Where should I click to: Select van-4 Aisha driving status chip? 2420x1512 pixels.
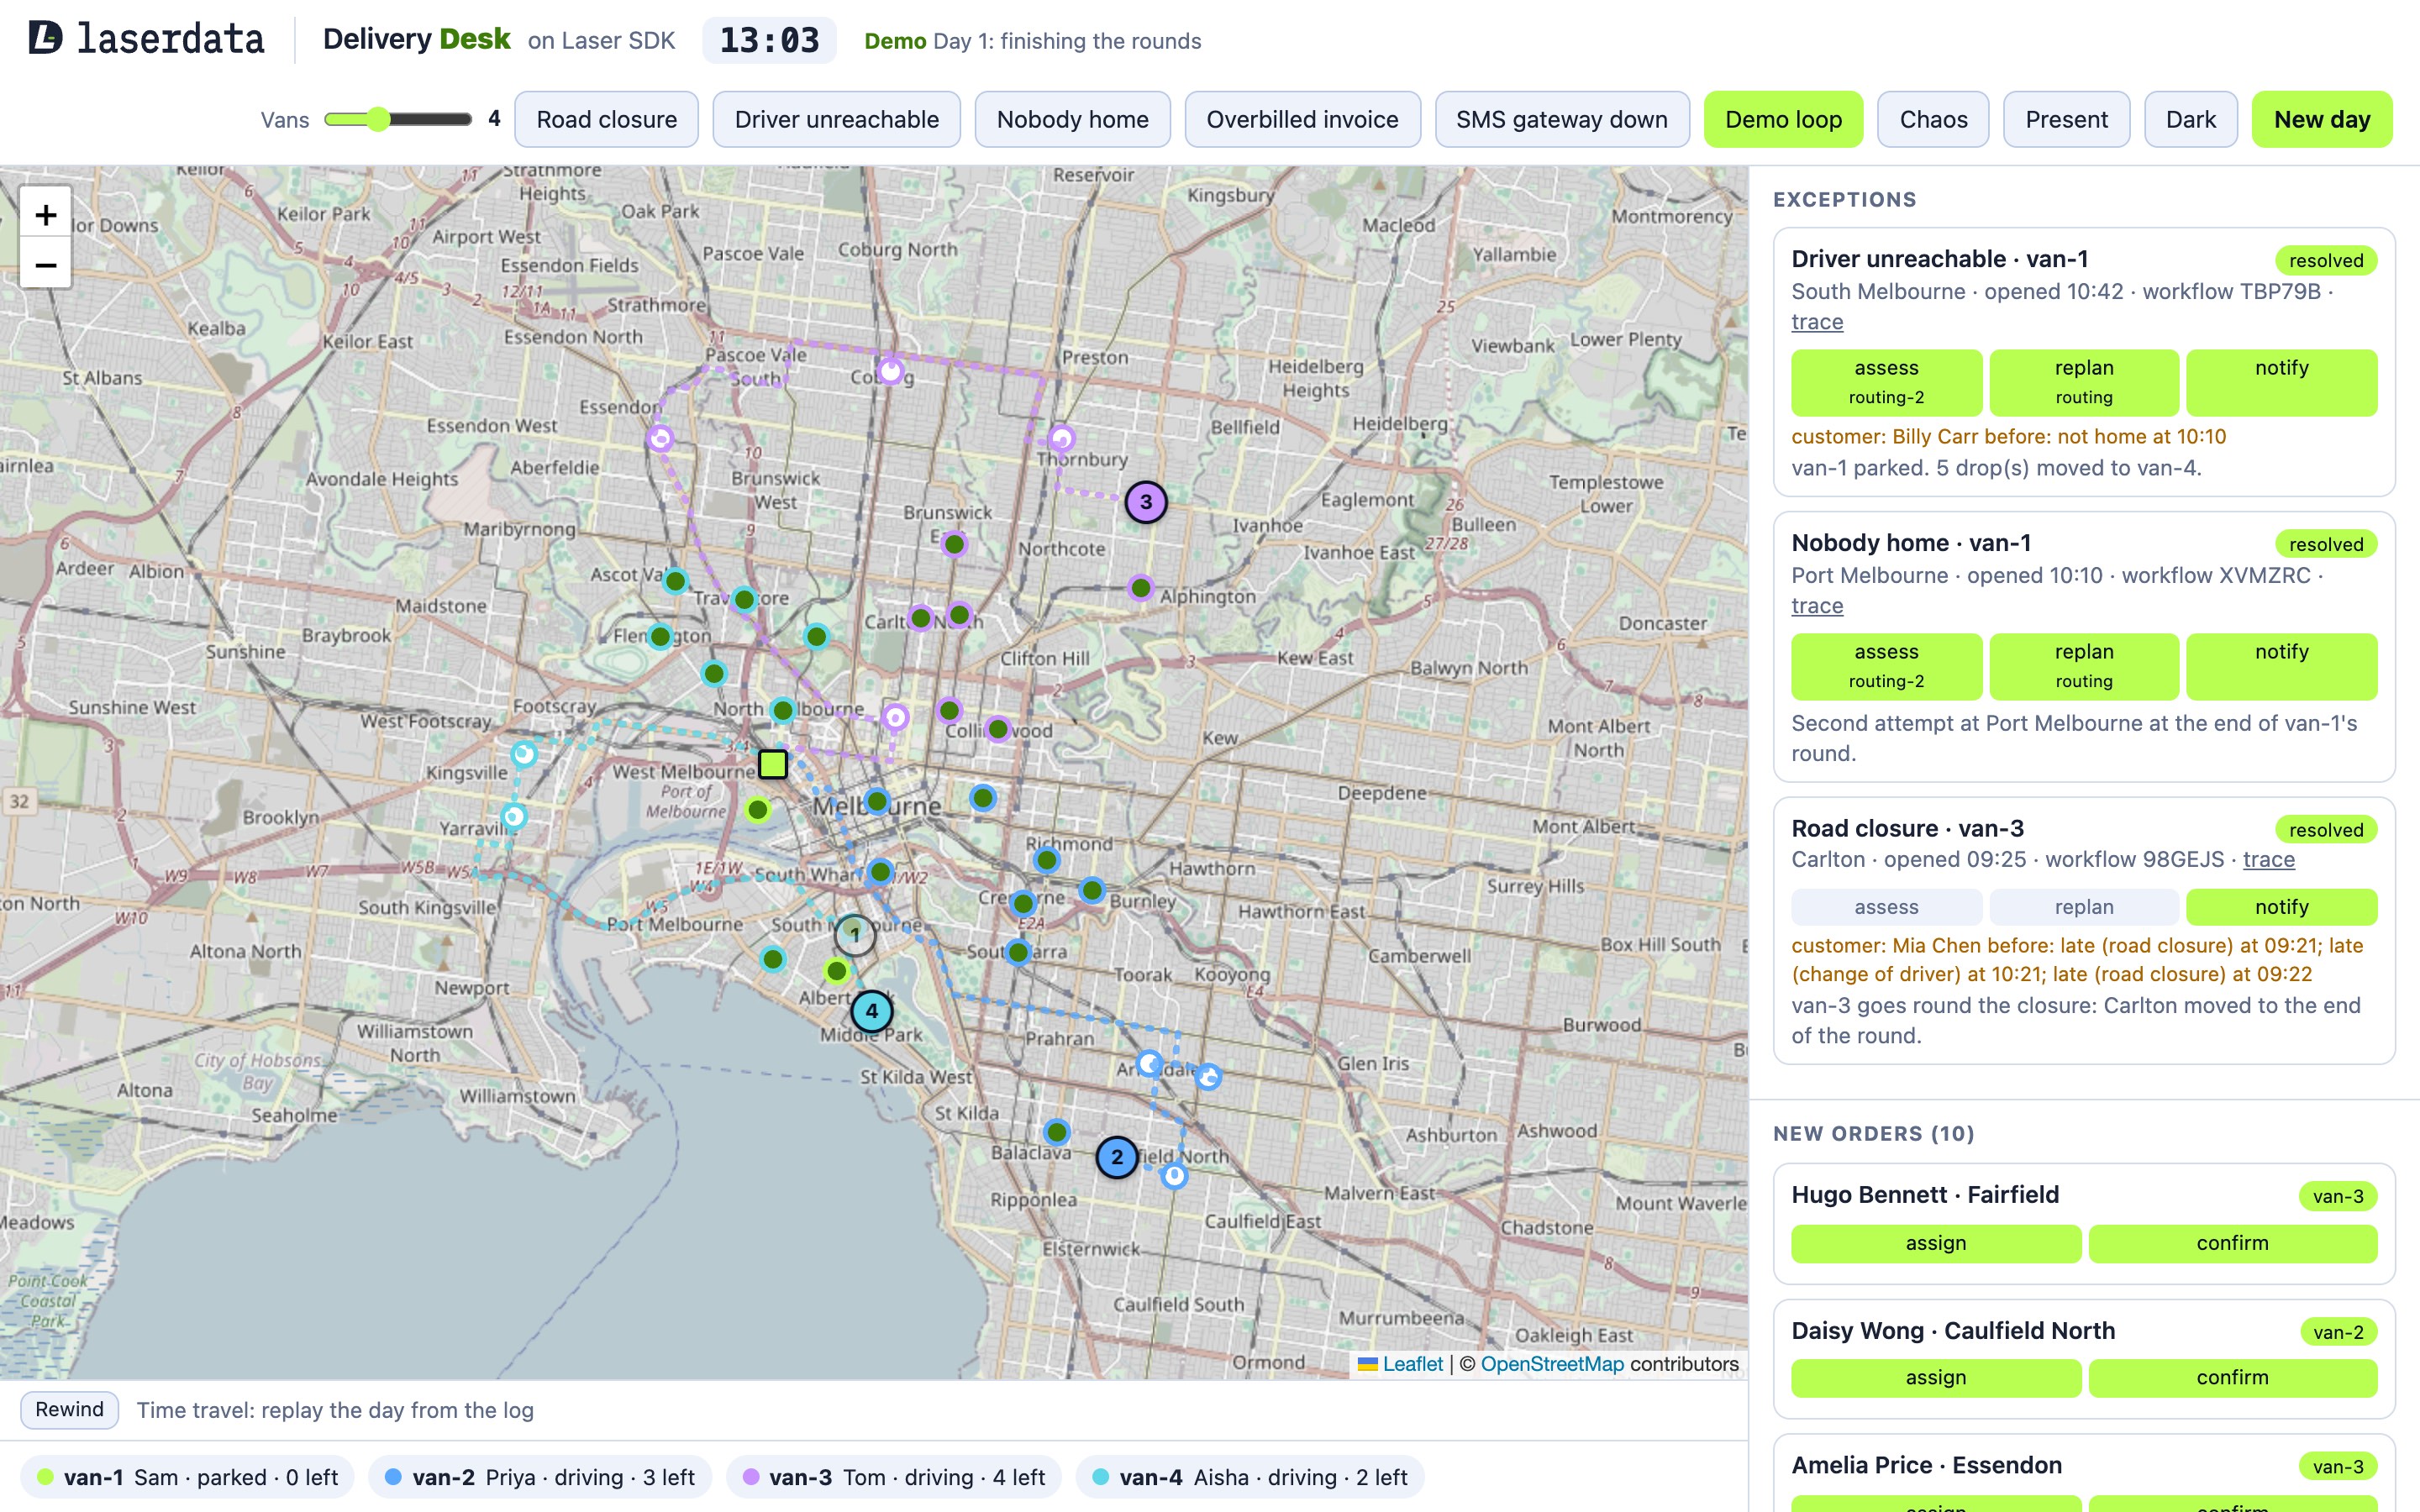click(1250, 1477)
